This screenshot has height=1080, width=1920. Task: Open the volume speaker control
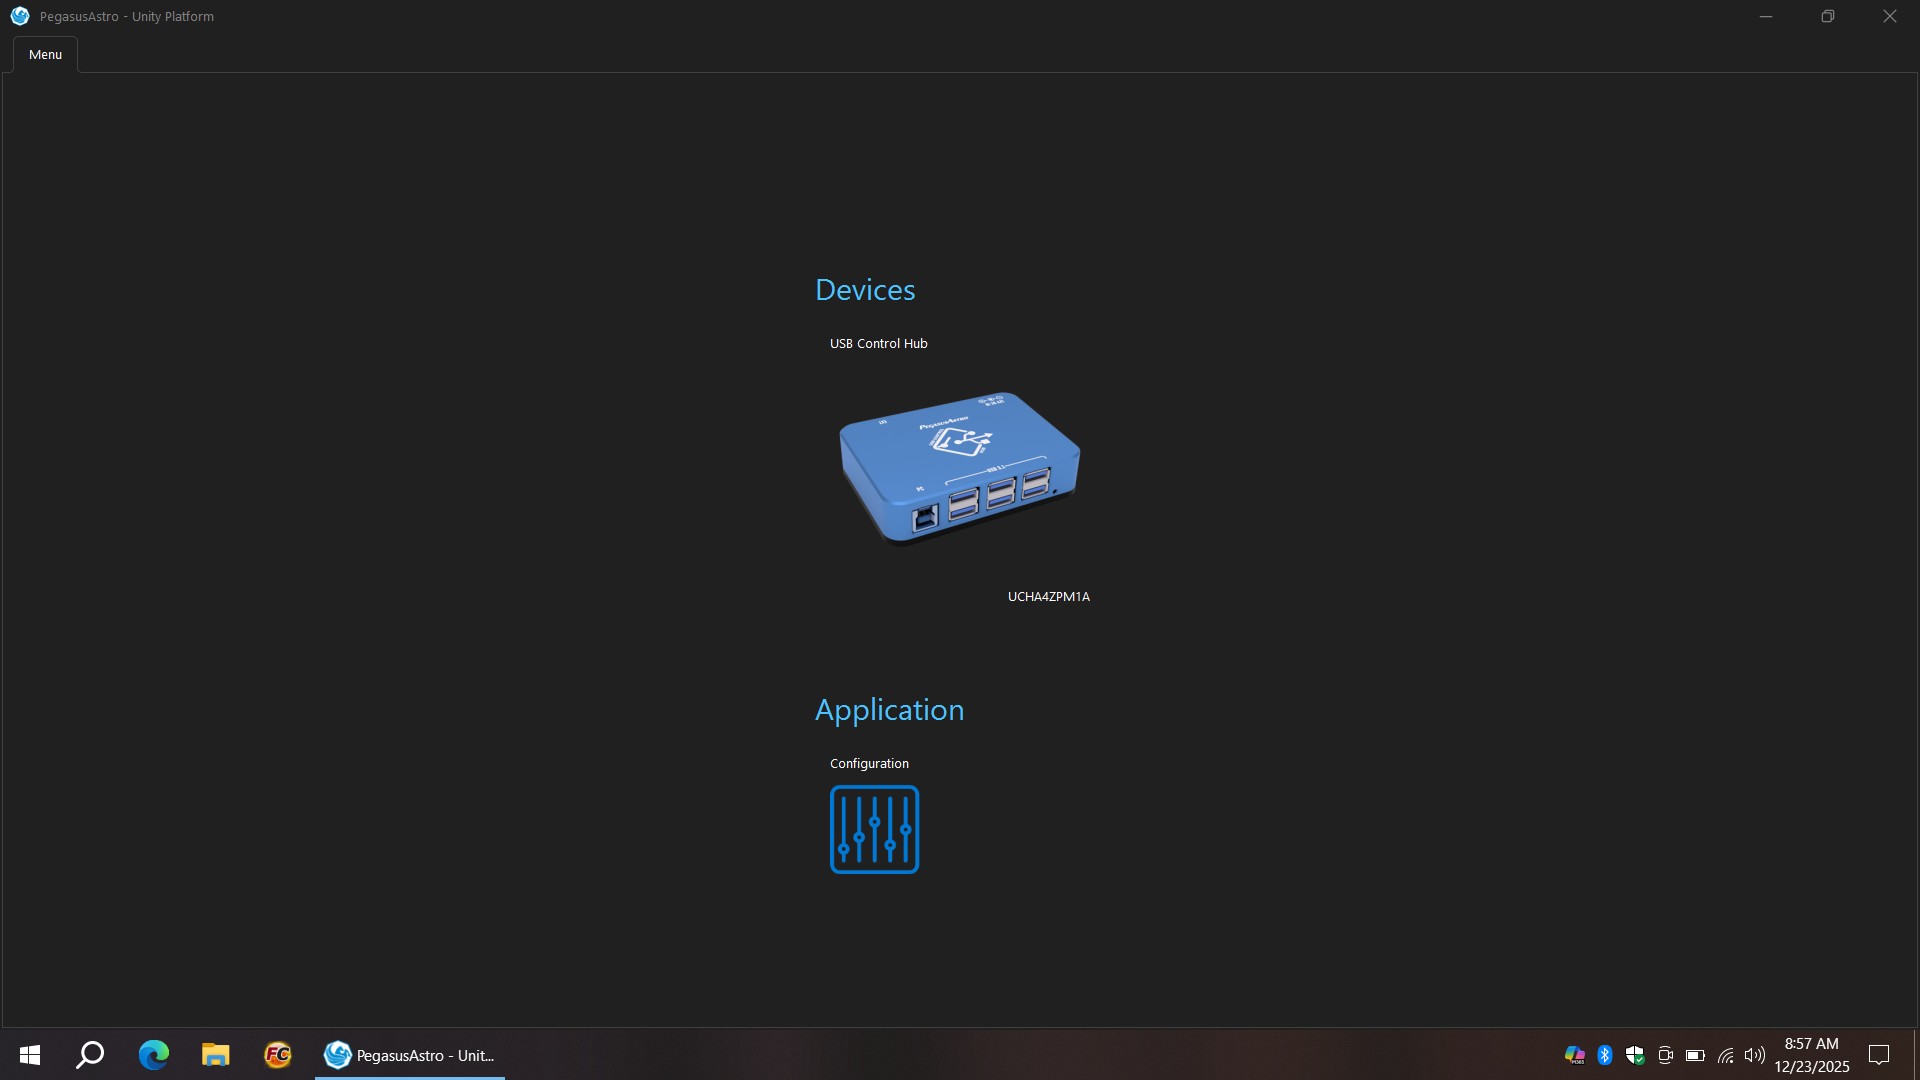(x=1754, y=1055)
